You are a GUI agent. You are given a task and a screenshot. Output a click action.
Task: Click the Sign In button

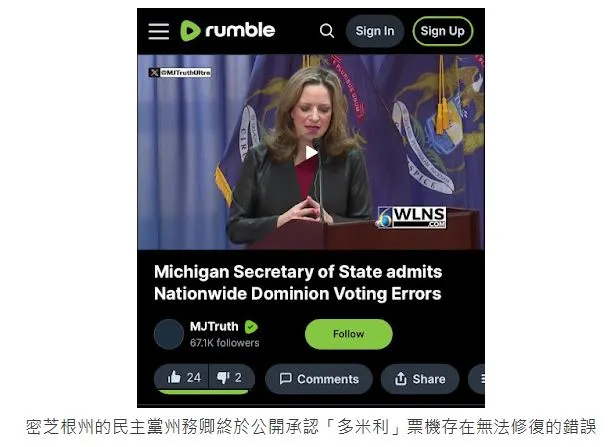(x=375, y=31)
